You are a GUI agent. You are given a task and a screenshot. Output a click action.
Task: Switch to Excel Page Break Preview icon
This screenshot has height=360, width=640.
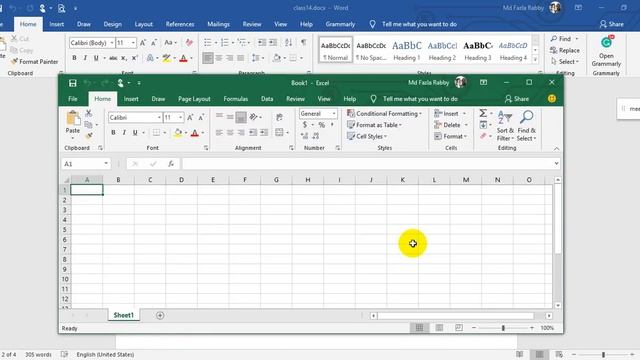[x=459, y=328]
